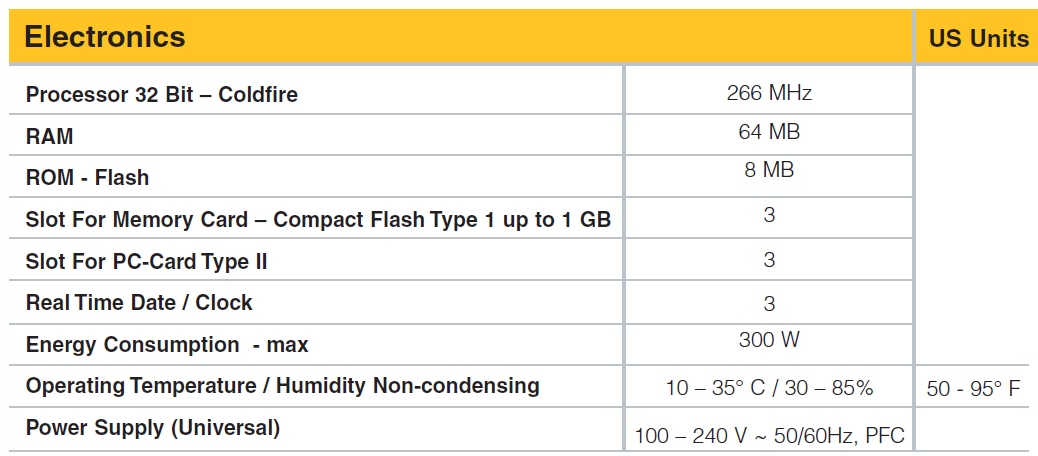Click the Power Supply (Universal) label
Screen dimensions: 1038x456
[153, 428]
